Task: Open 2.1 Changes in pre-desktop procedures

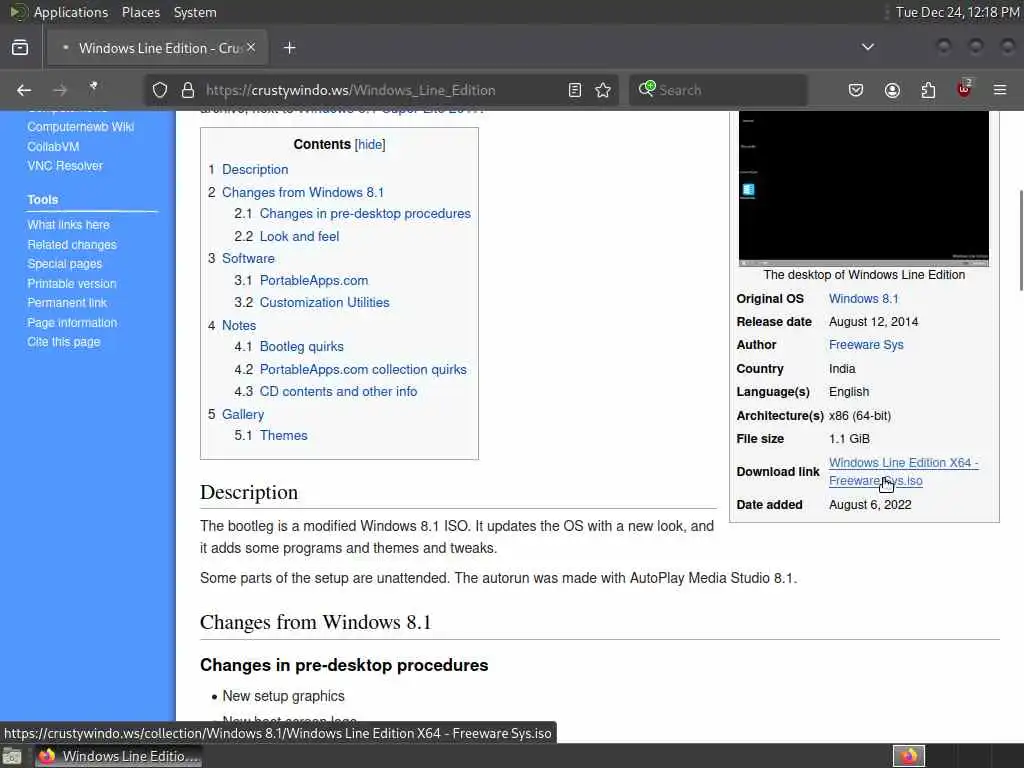Action: pos(365,214)
